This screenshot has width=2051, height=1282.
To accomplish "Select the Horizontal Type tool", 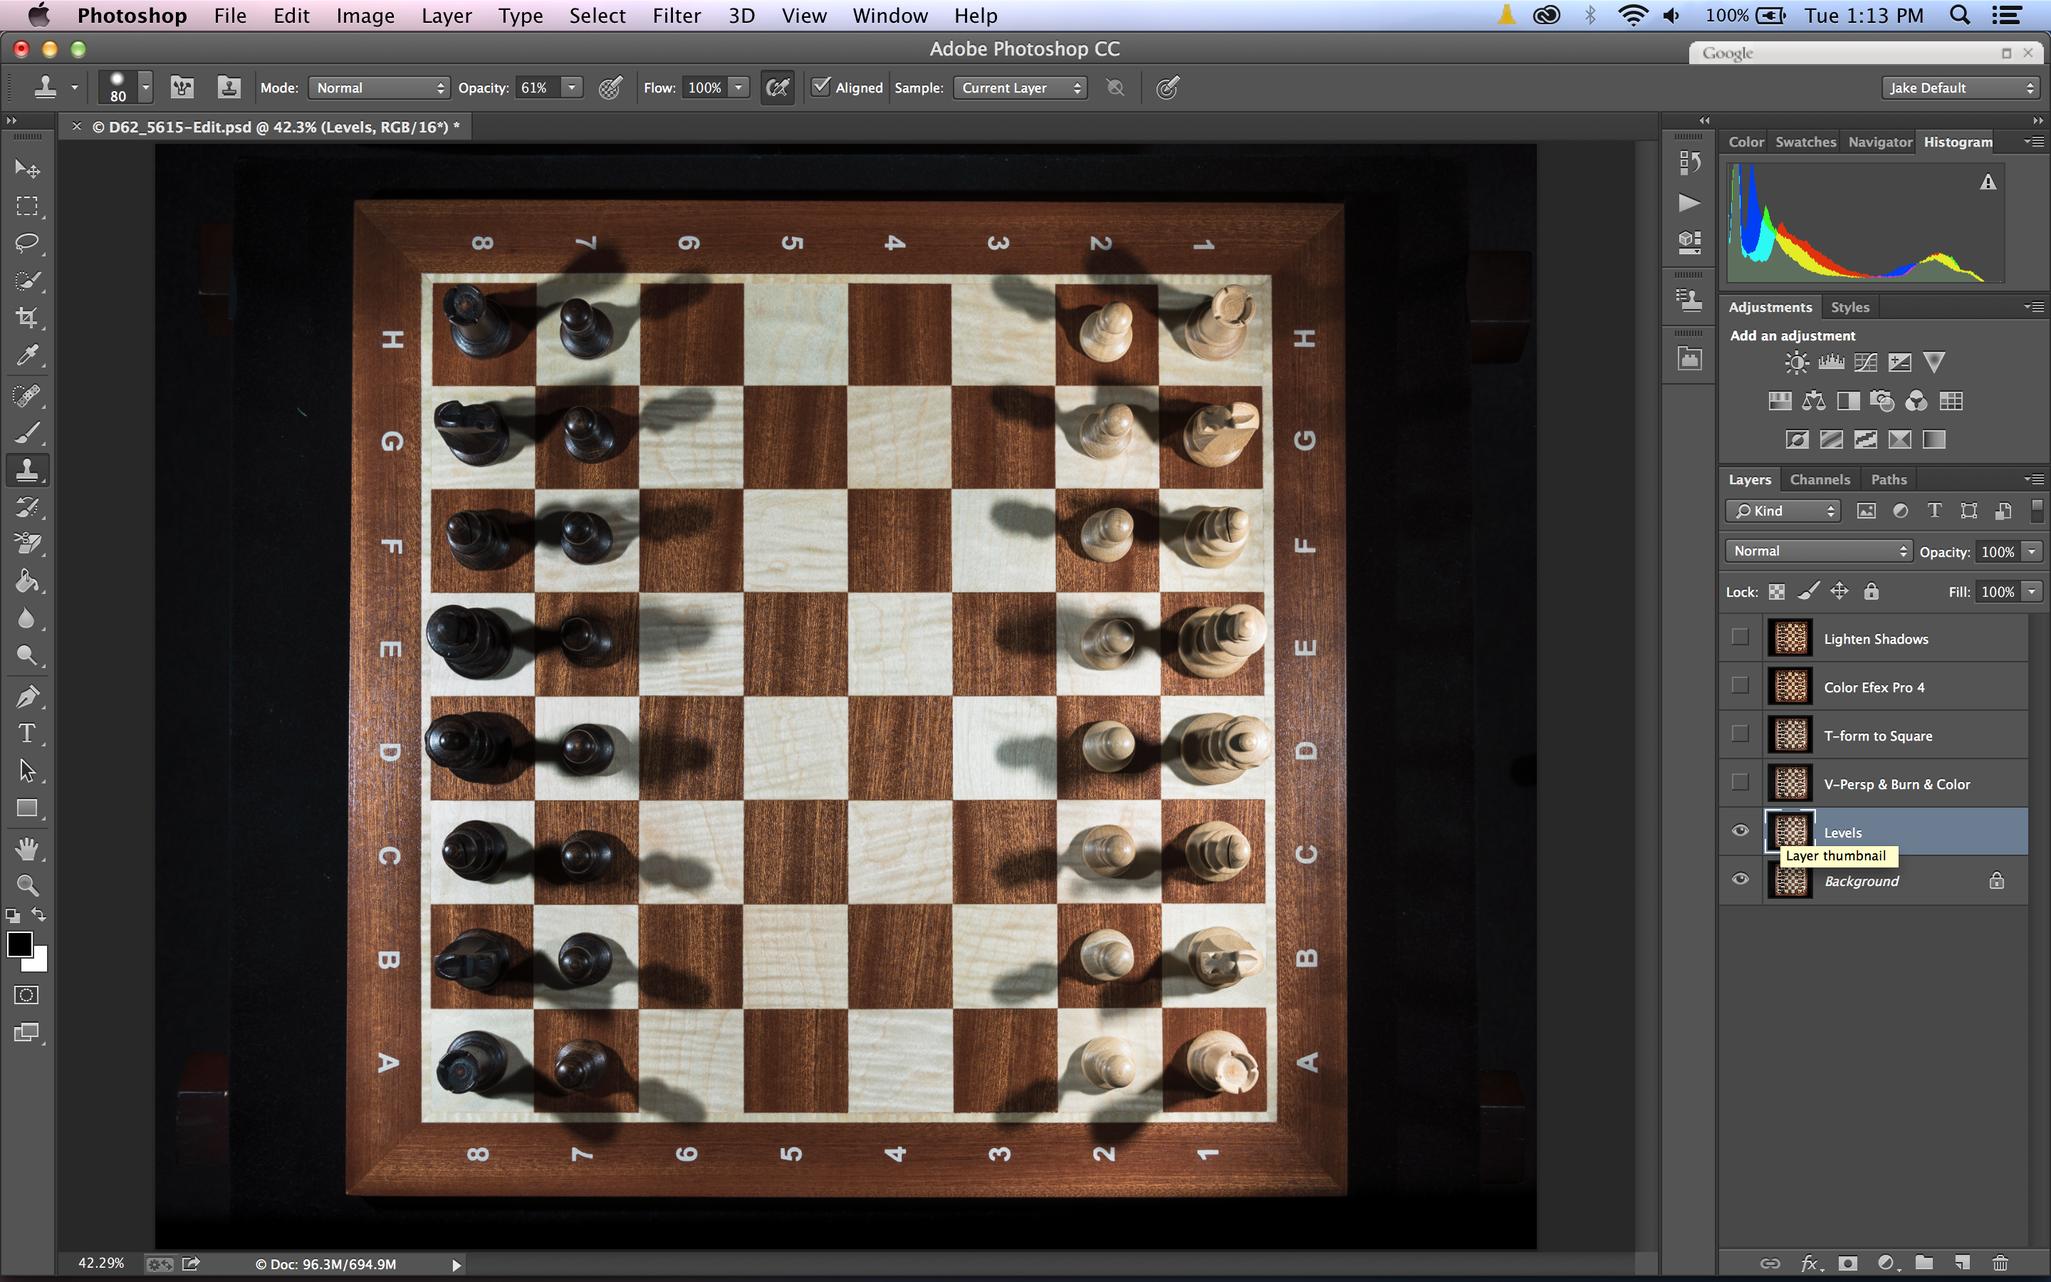I will [x=27, y=733].
